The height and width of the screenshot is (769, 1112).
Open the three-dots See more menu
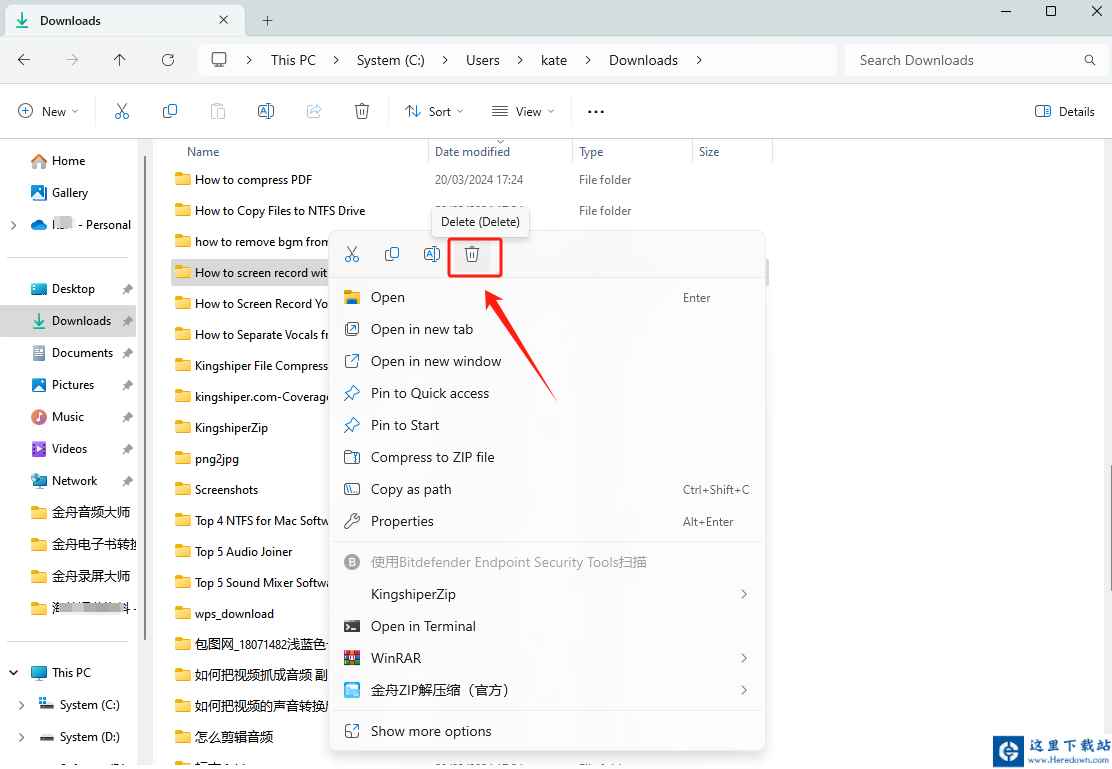tap(596, 111)
